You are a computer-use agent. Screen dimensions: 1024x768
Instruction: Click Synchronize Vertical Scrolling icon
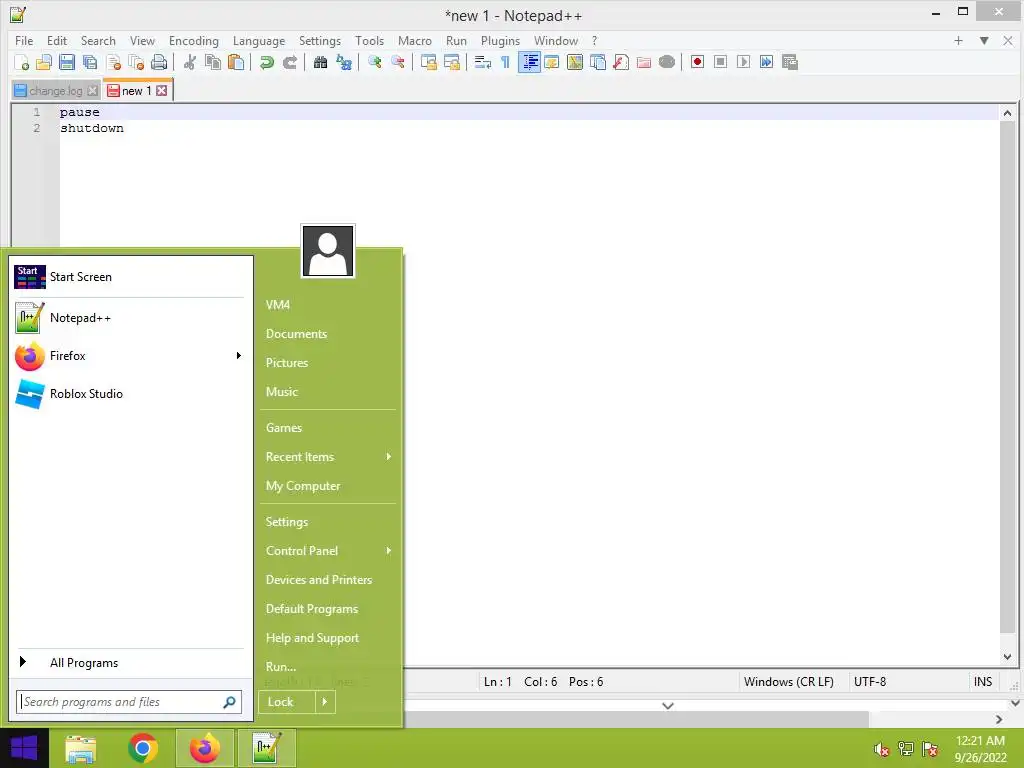(x=429, y=62)
